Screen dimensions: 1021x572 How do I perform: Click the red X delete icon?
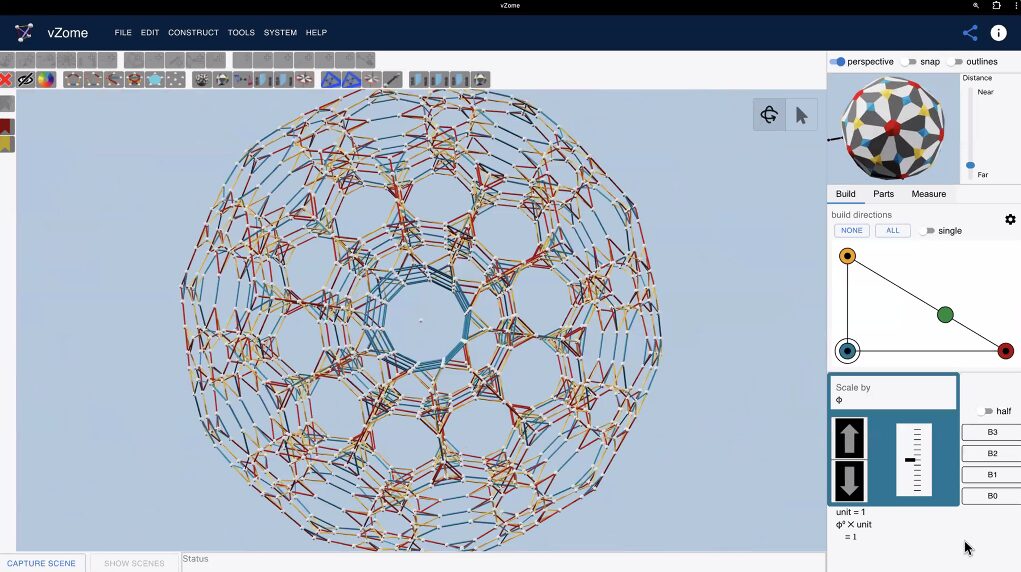[6, 80]
